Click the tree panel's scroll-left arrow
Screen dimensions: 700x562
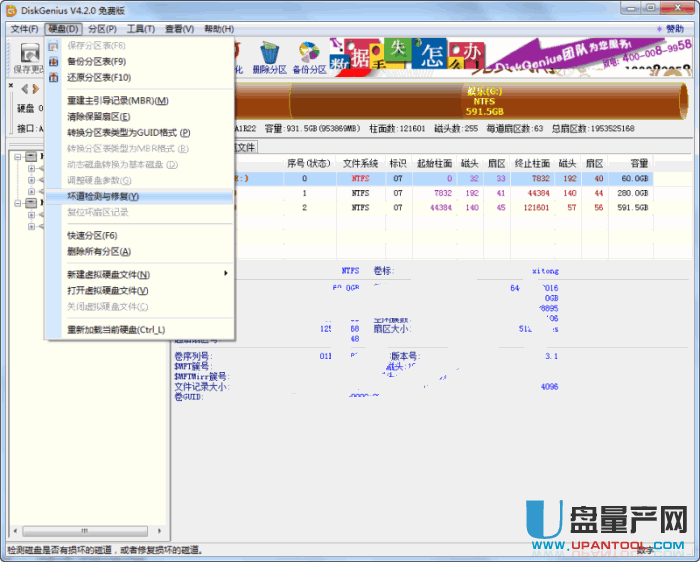pos(16,531)
